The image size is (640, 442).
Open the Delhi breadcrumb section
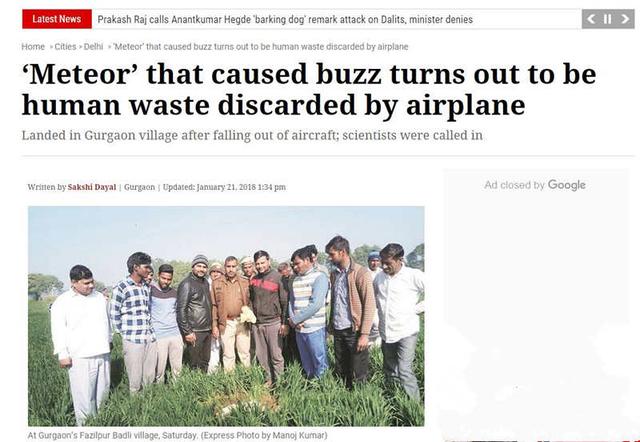[x=93, y=47]
